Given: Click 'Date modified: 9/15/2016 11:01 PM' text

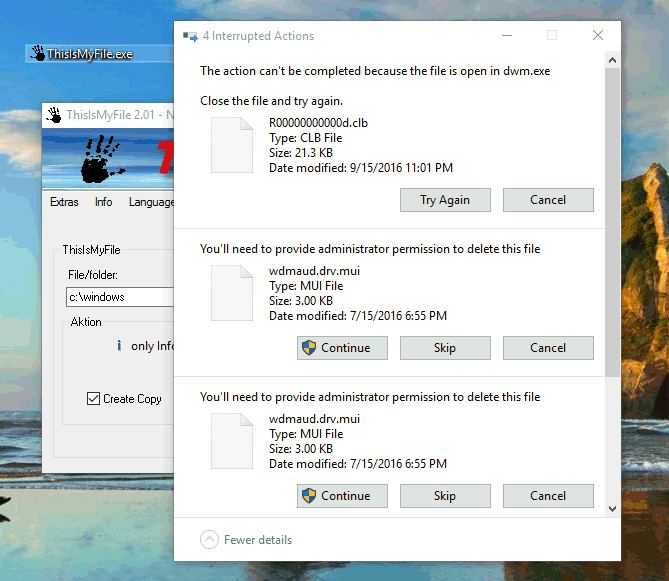Looking at the screenshot, I should 361,168.
